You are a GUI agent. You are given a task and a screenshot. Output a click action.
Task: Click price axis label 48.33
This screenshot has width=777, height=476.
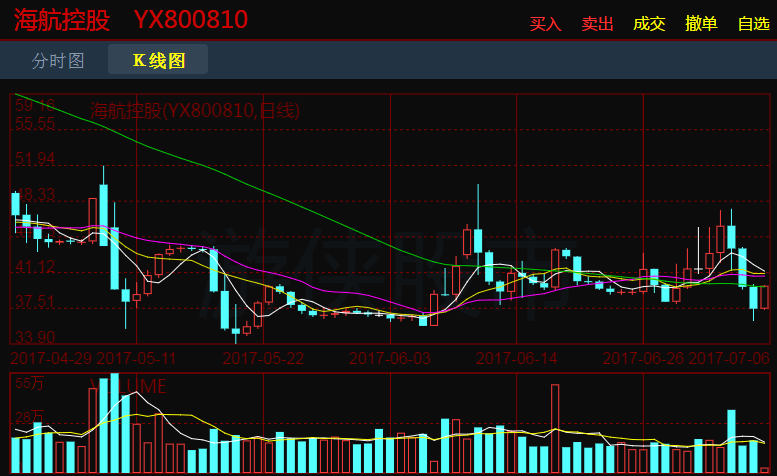[x=35, y=194]
